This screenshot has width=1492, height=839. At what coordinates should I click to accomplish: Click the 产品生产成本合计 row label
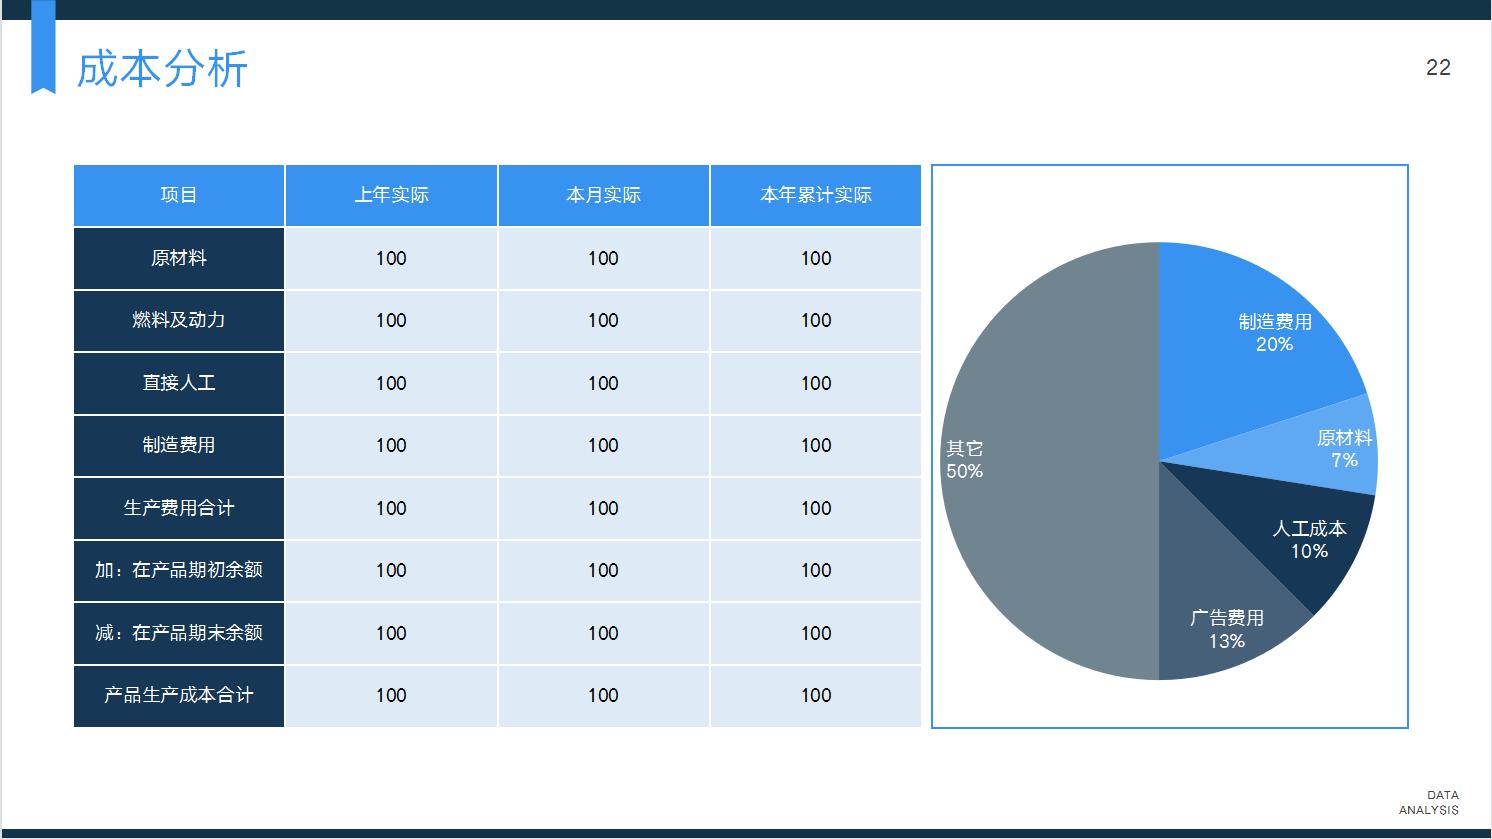coord(178,696)
